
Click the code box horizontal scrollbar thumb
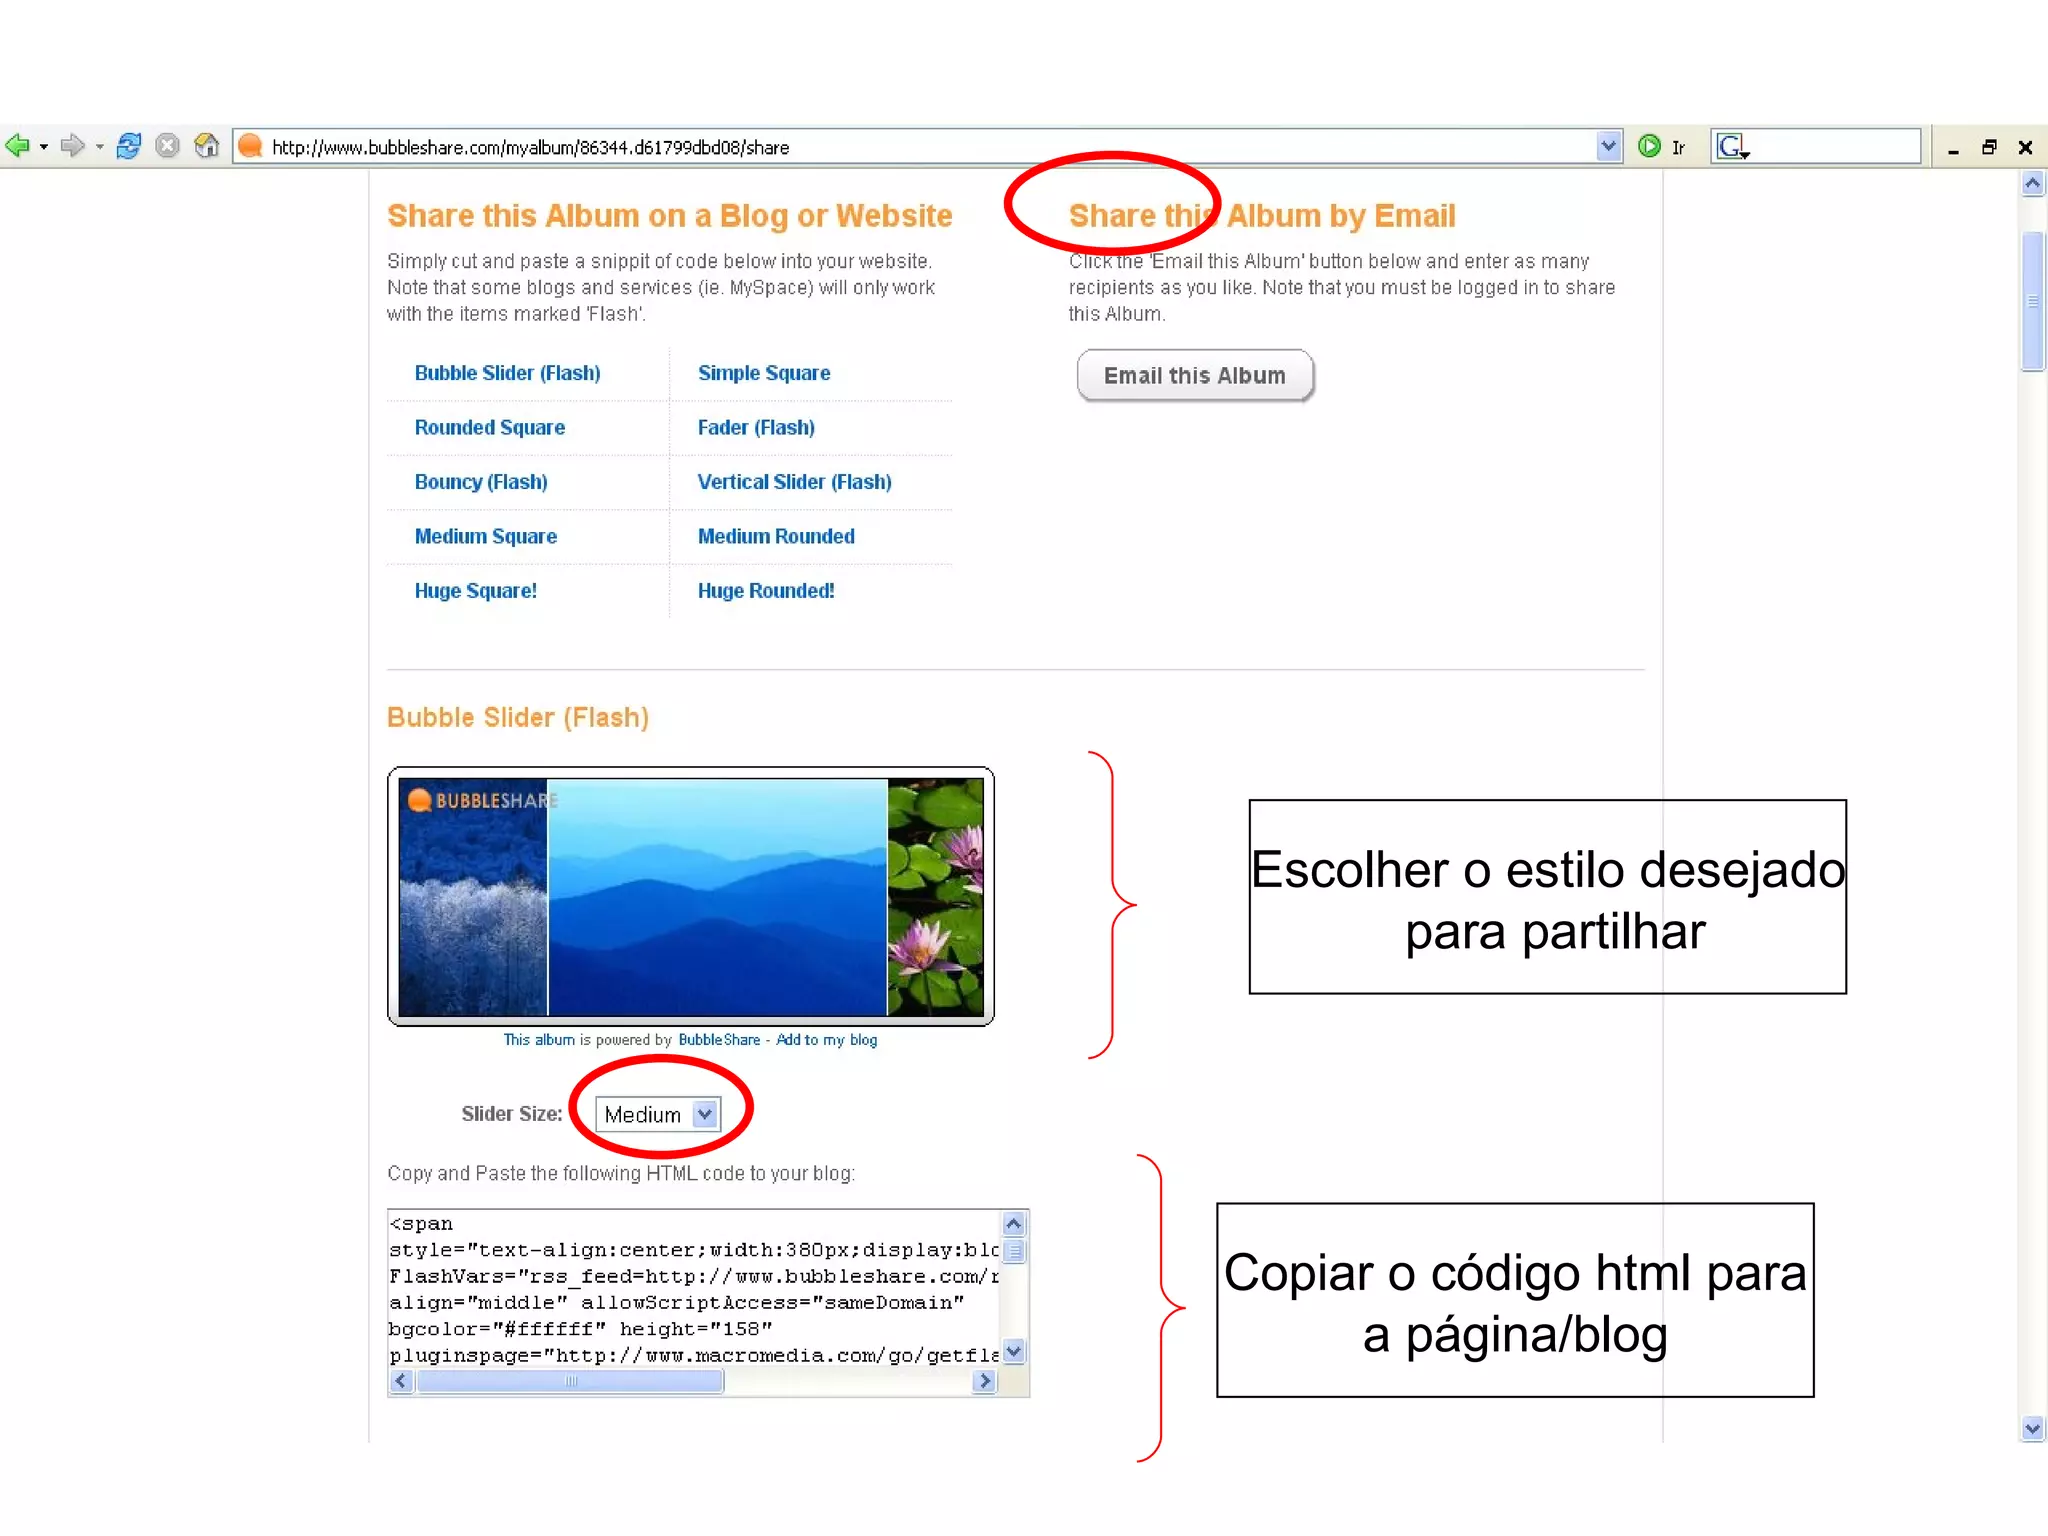[x=570, y=1382]
